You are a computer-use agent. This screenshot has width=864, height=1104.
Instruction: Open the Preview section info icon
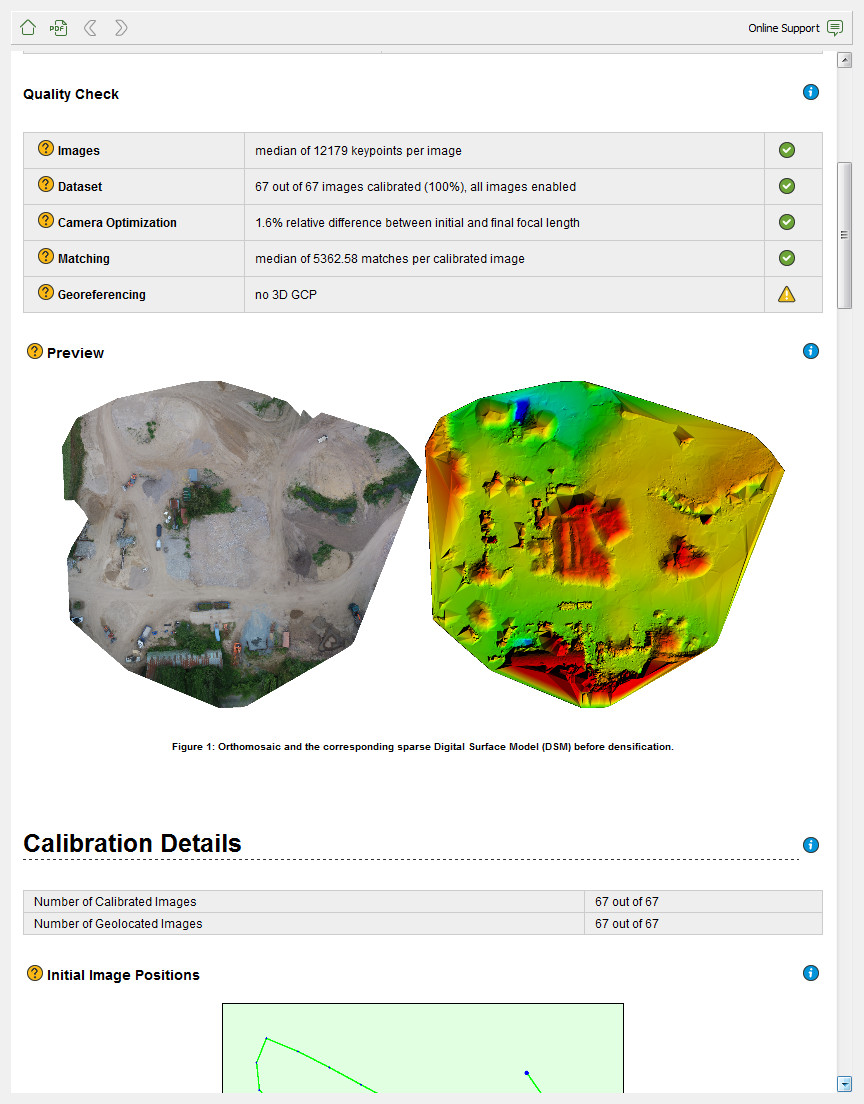pyautogui.click(x=811, y=351)
